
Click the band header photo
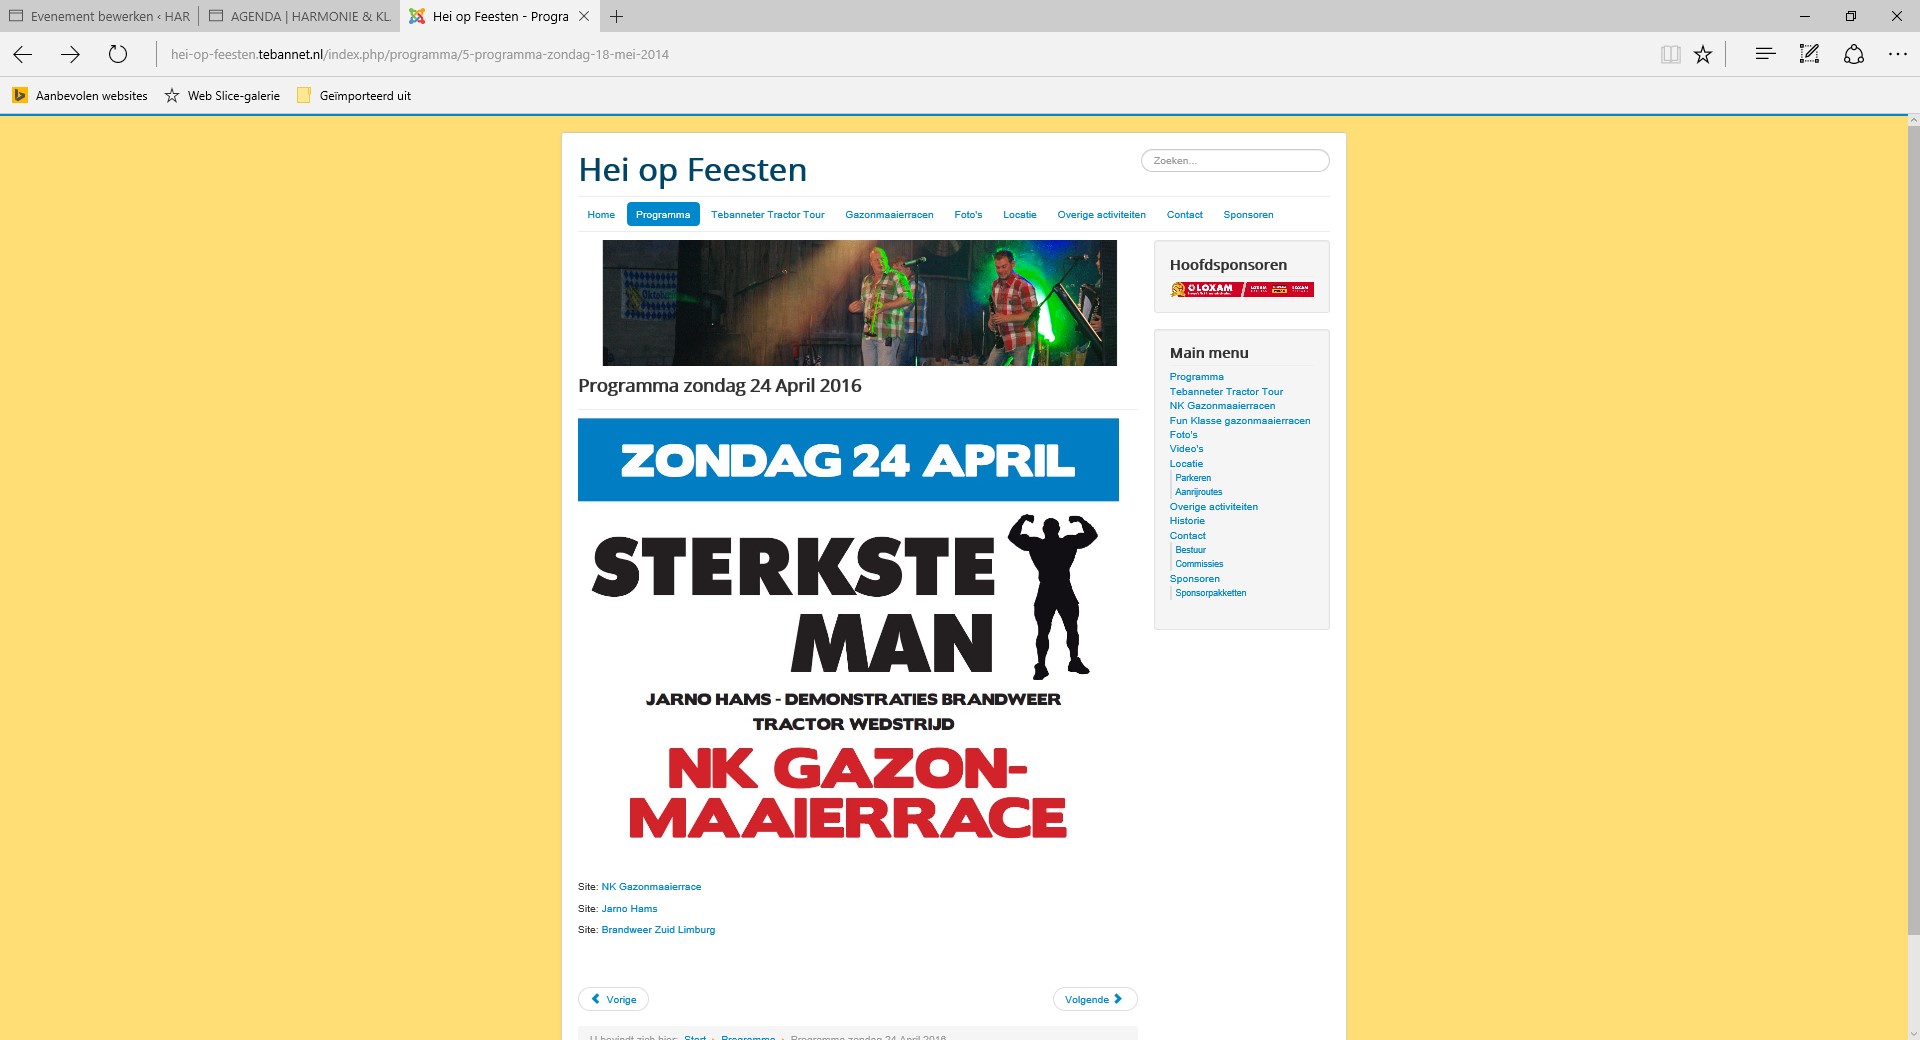pyautogui.click(x=859, y=303)
